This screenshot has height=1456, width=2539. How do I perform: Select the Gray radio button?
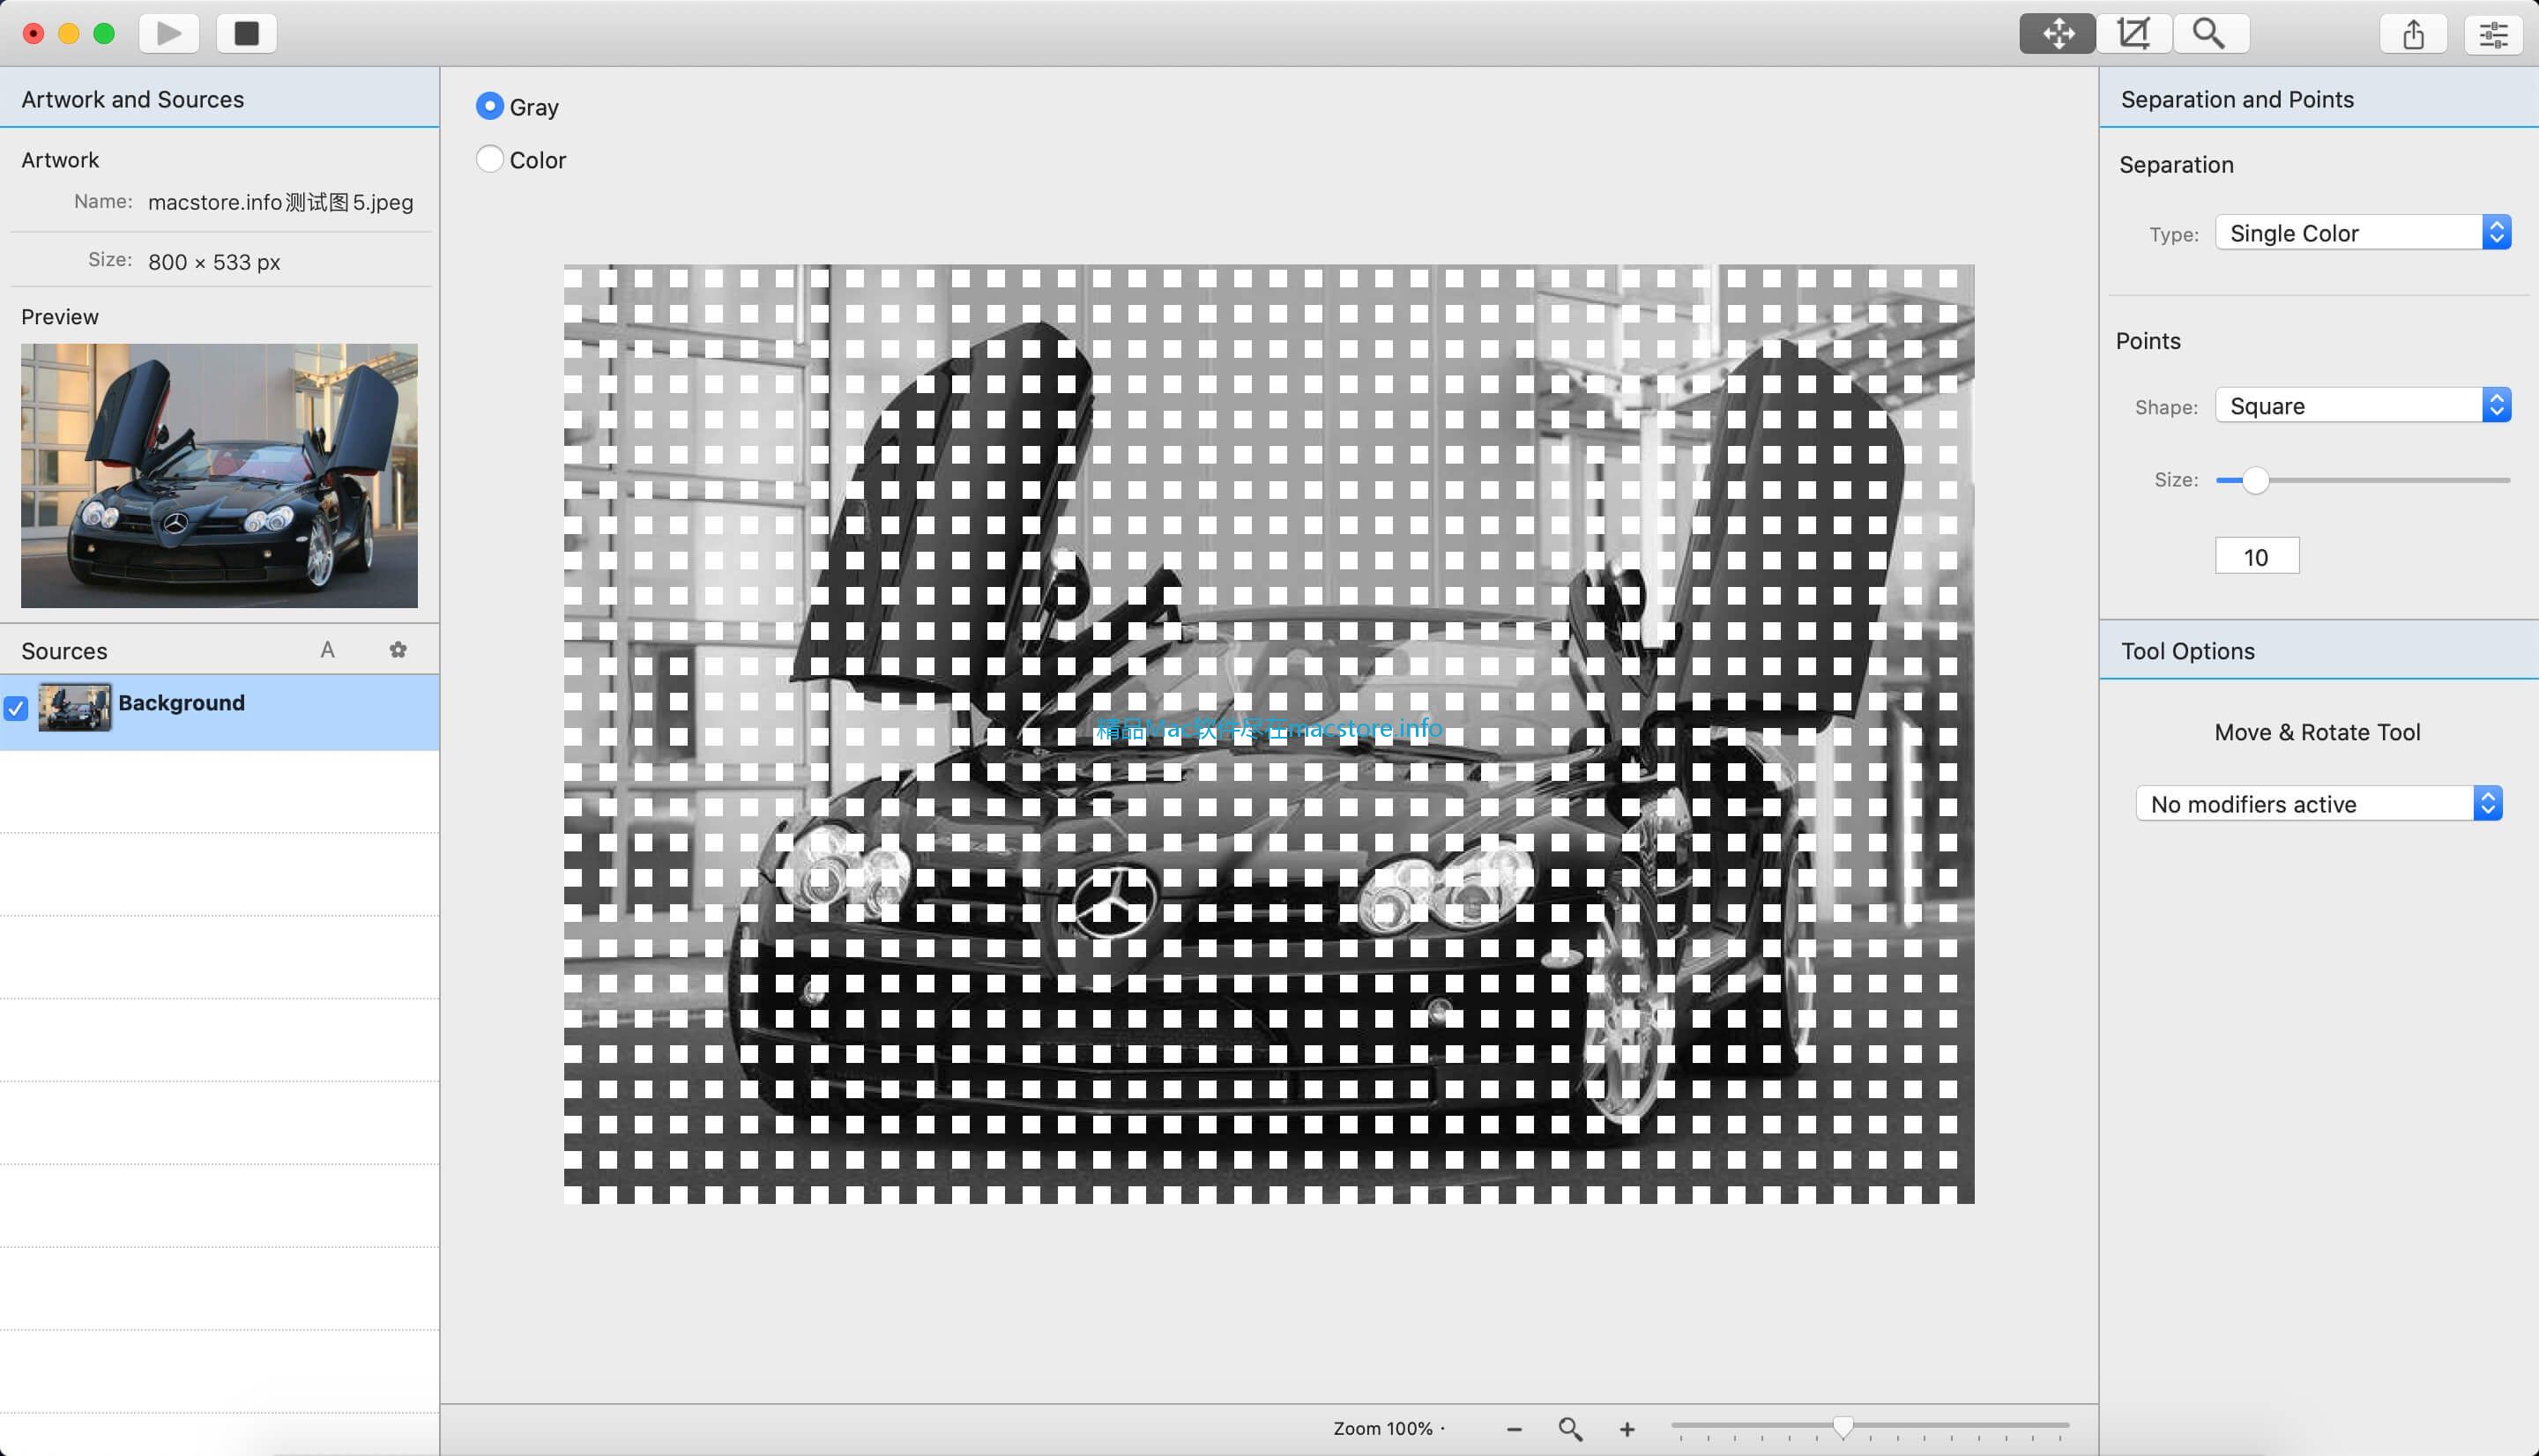point(490,107)
